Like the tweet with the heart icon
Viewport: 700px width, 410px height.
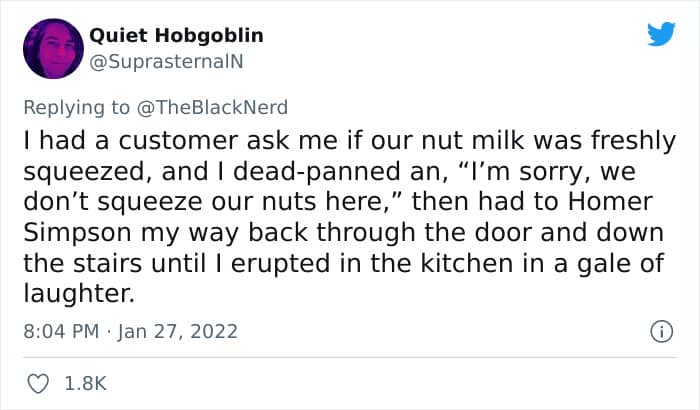tap(38, 384)
